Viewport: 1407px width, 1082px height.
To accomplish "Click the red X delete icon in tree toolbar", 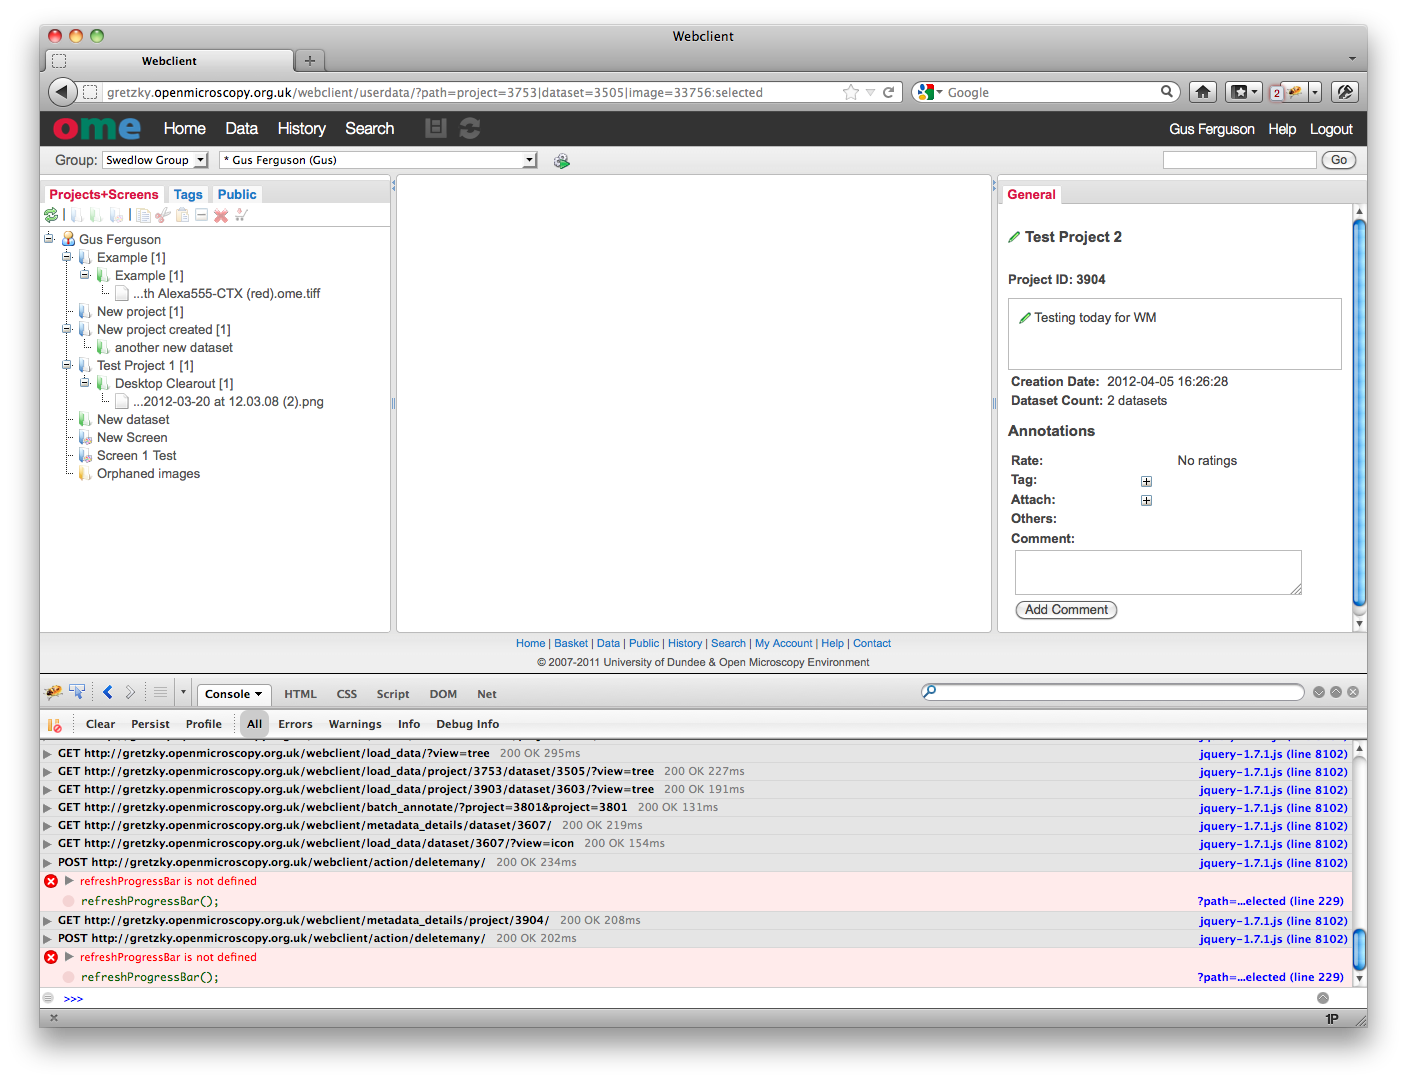I will coord(221,216).
